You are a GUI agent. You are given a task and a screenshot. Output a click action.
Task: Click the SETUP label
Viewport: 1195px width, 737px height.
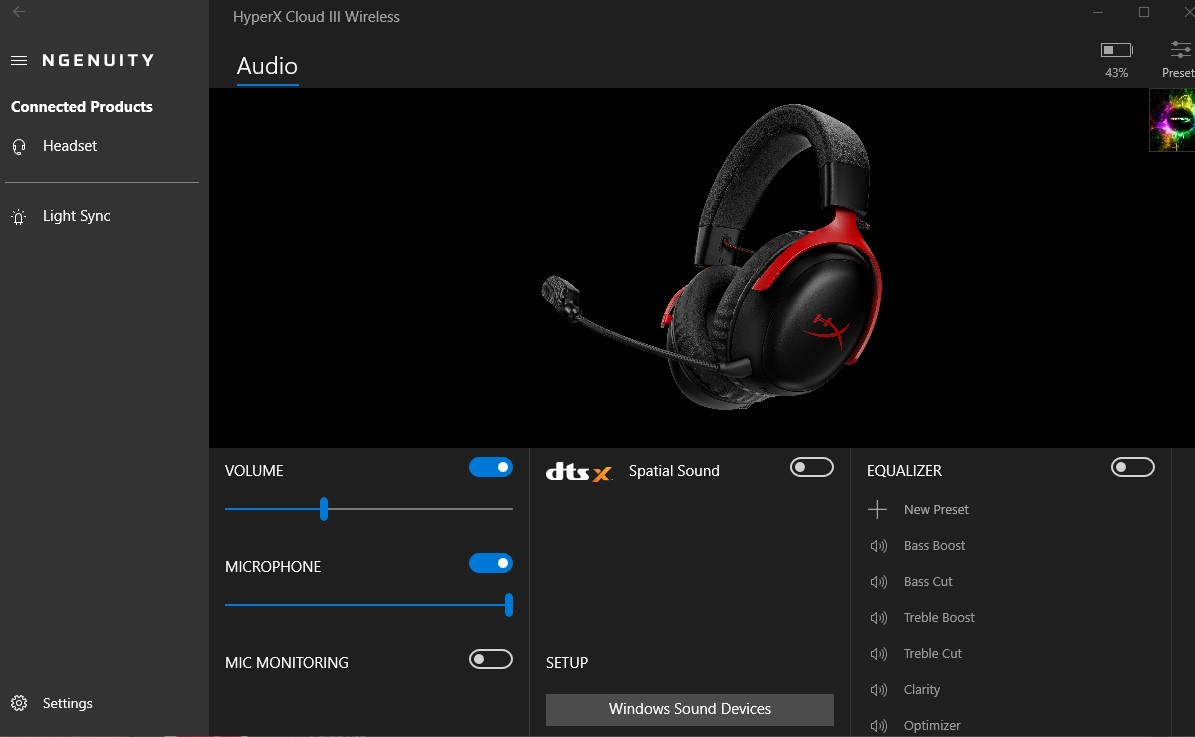click(567, 663)
